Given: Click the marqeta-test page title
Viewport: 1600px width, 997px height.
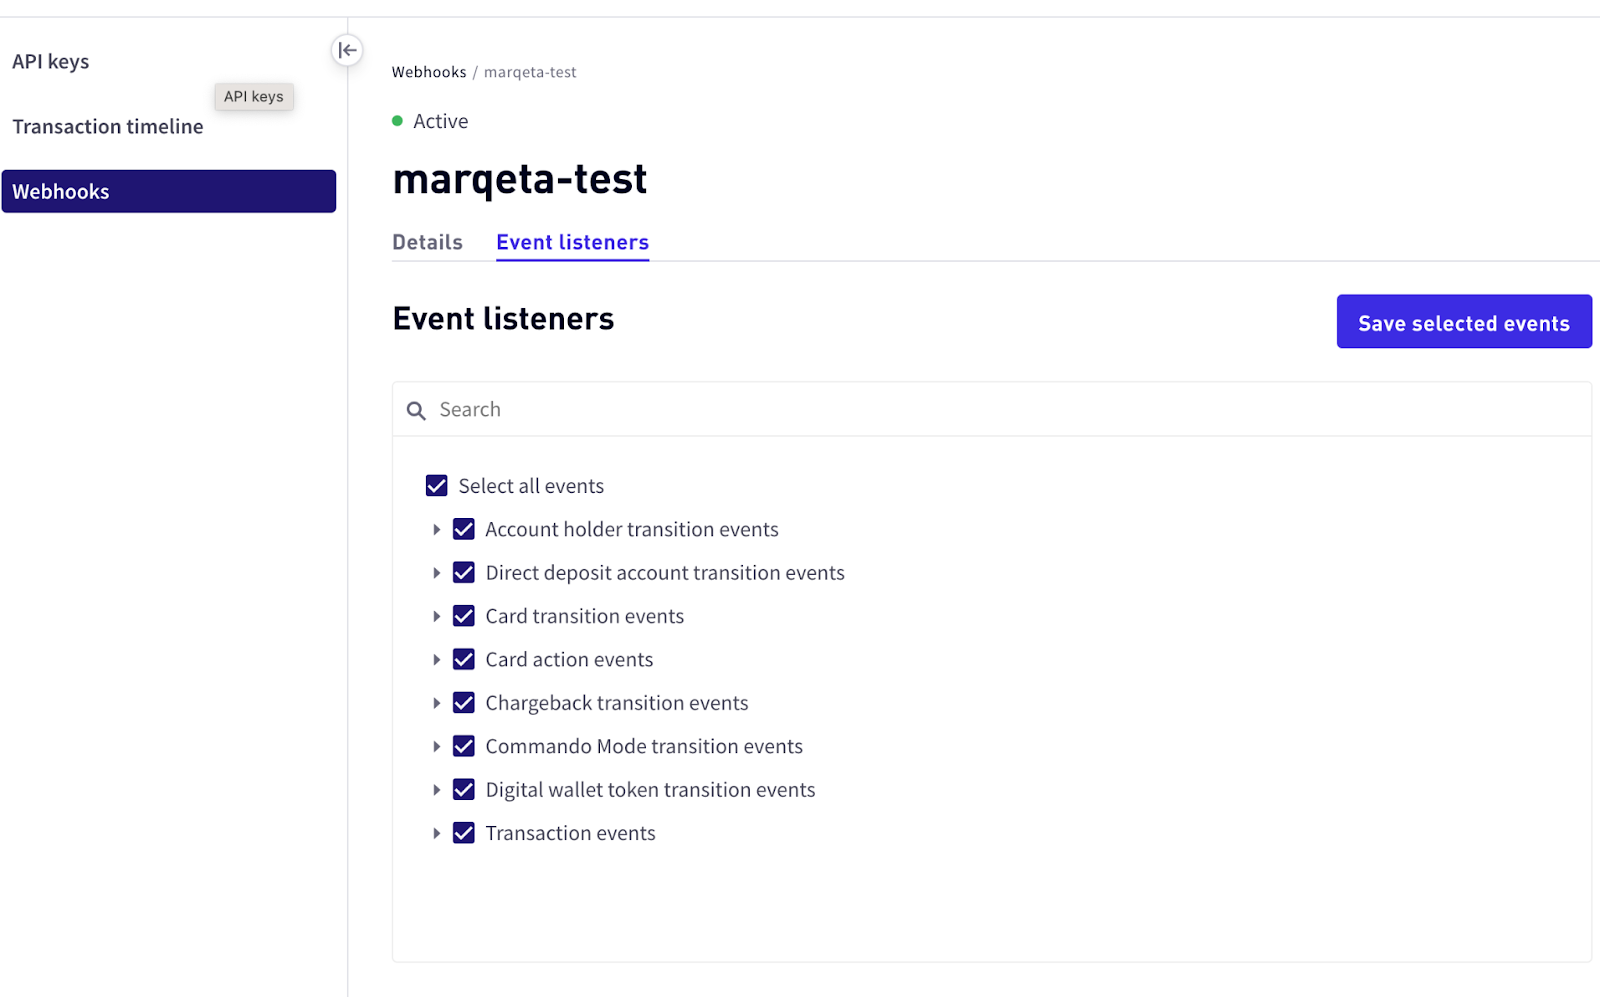Looking at the screenshot, I should click(x=520, y=180).
